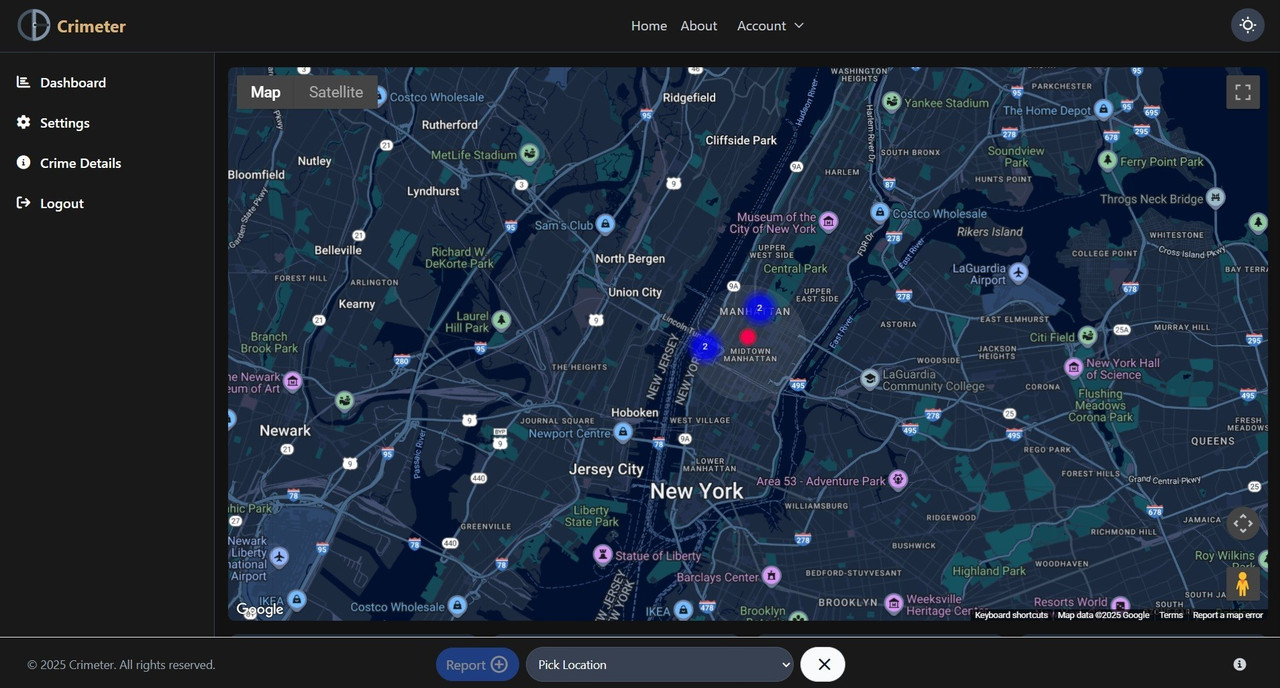
Task: Click the Google logo on the map
Action: [x=260, y=609]
